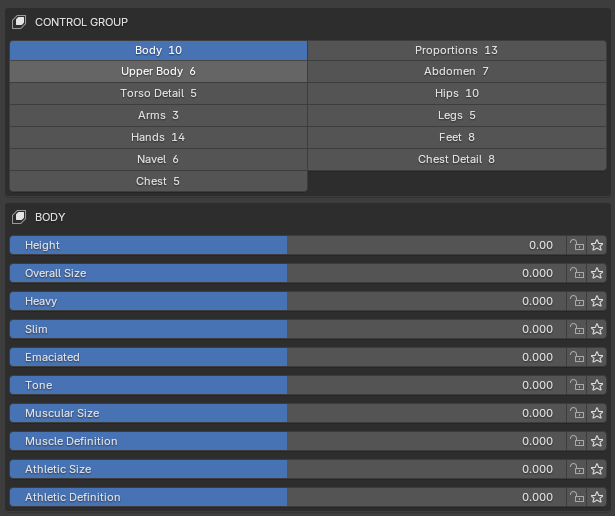The image size is (615, 516).
Task: Lock the Athletic Size slider
Action: (x=577, y=469)
